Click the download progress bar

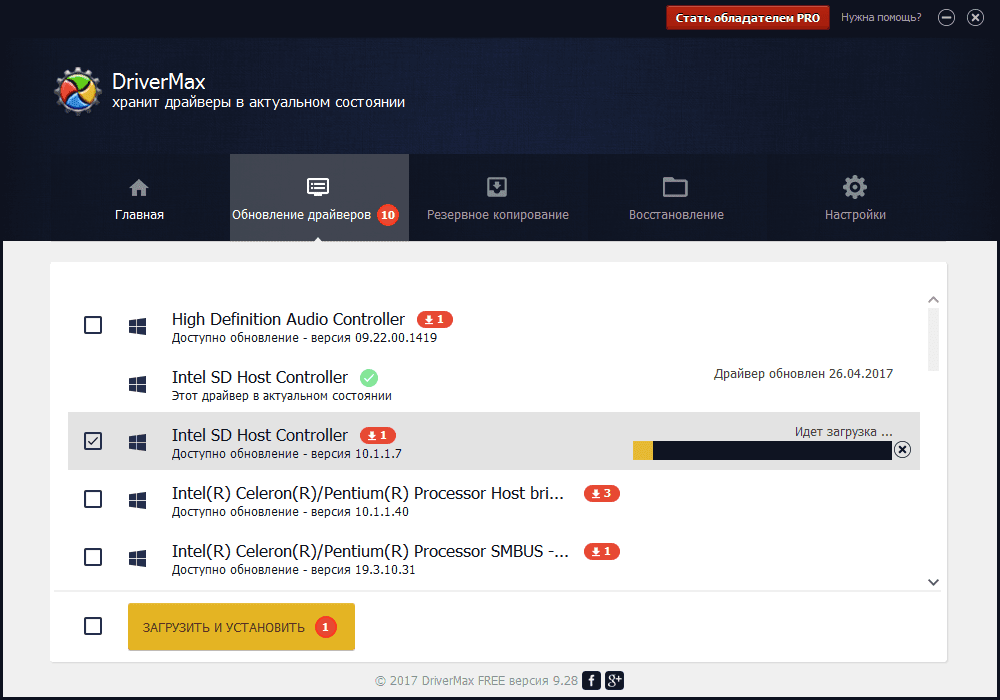[x=762, y=450]
